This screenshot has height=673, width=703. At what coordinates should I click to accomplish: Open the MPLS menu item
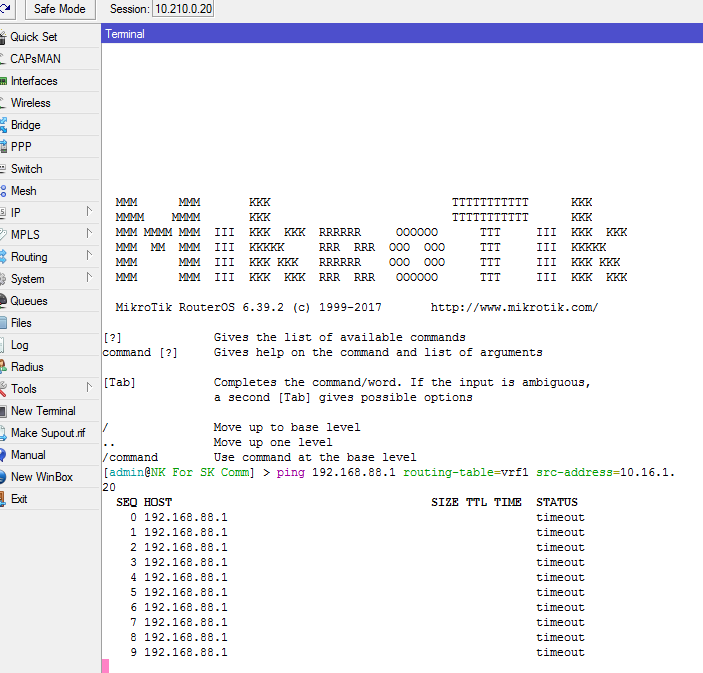(x=49, y=234)
